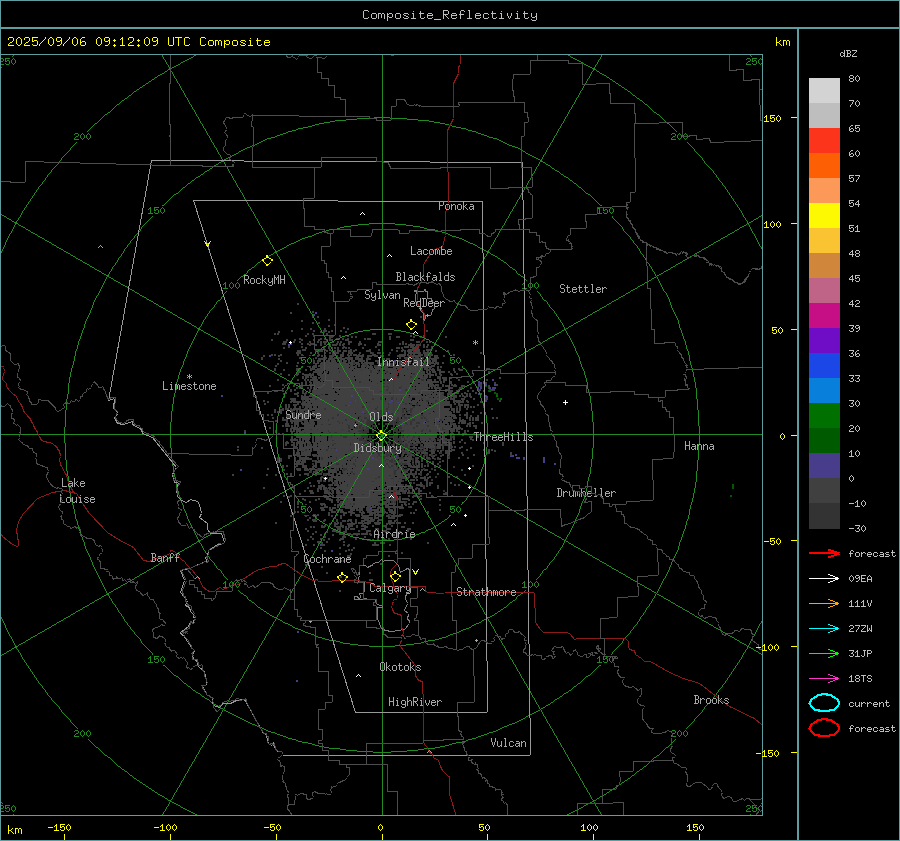Click the red forecast arrow in legend
This screenshot has width=900, height=841.
coord(824,553)
